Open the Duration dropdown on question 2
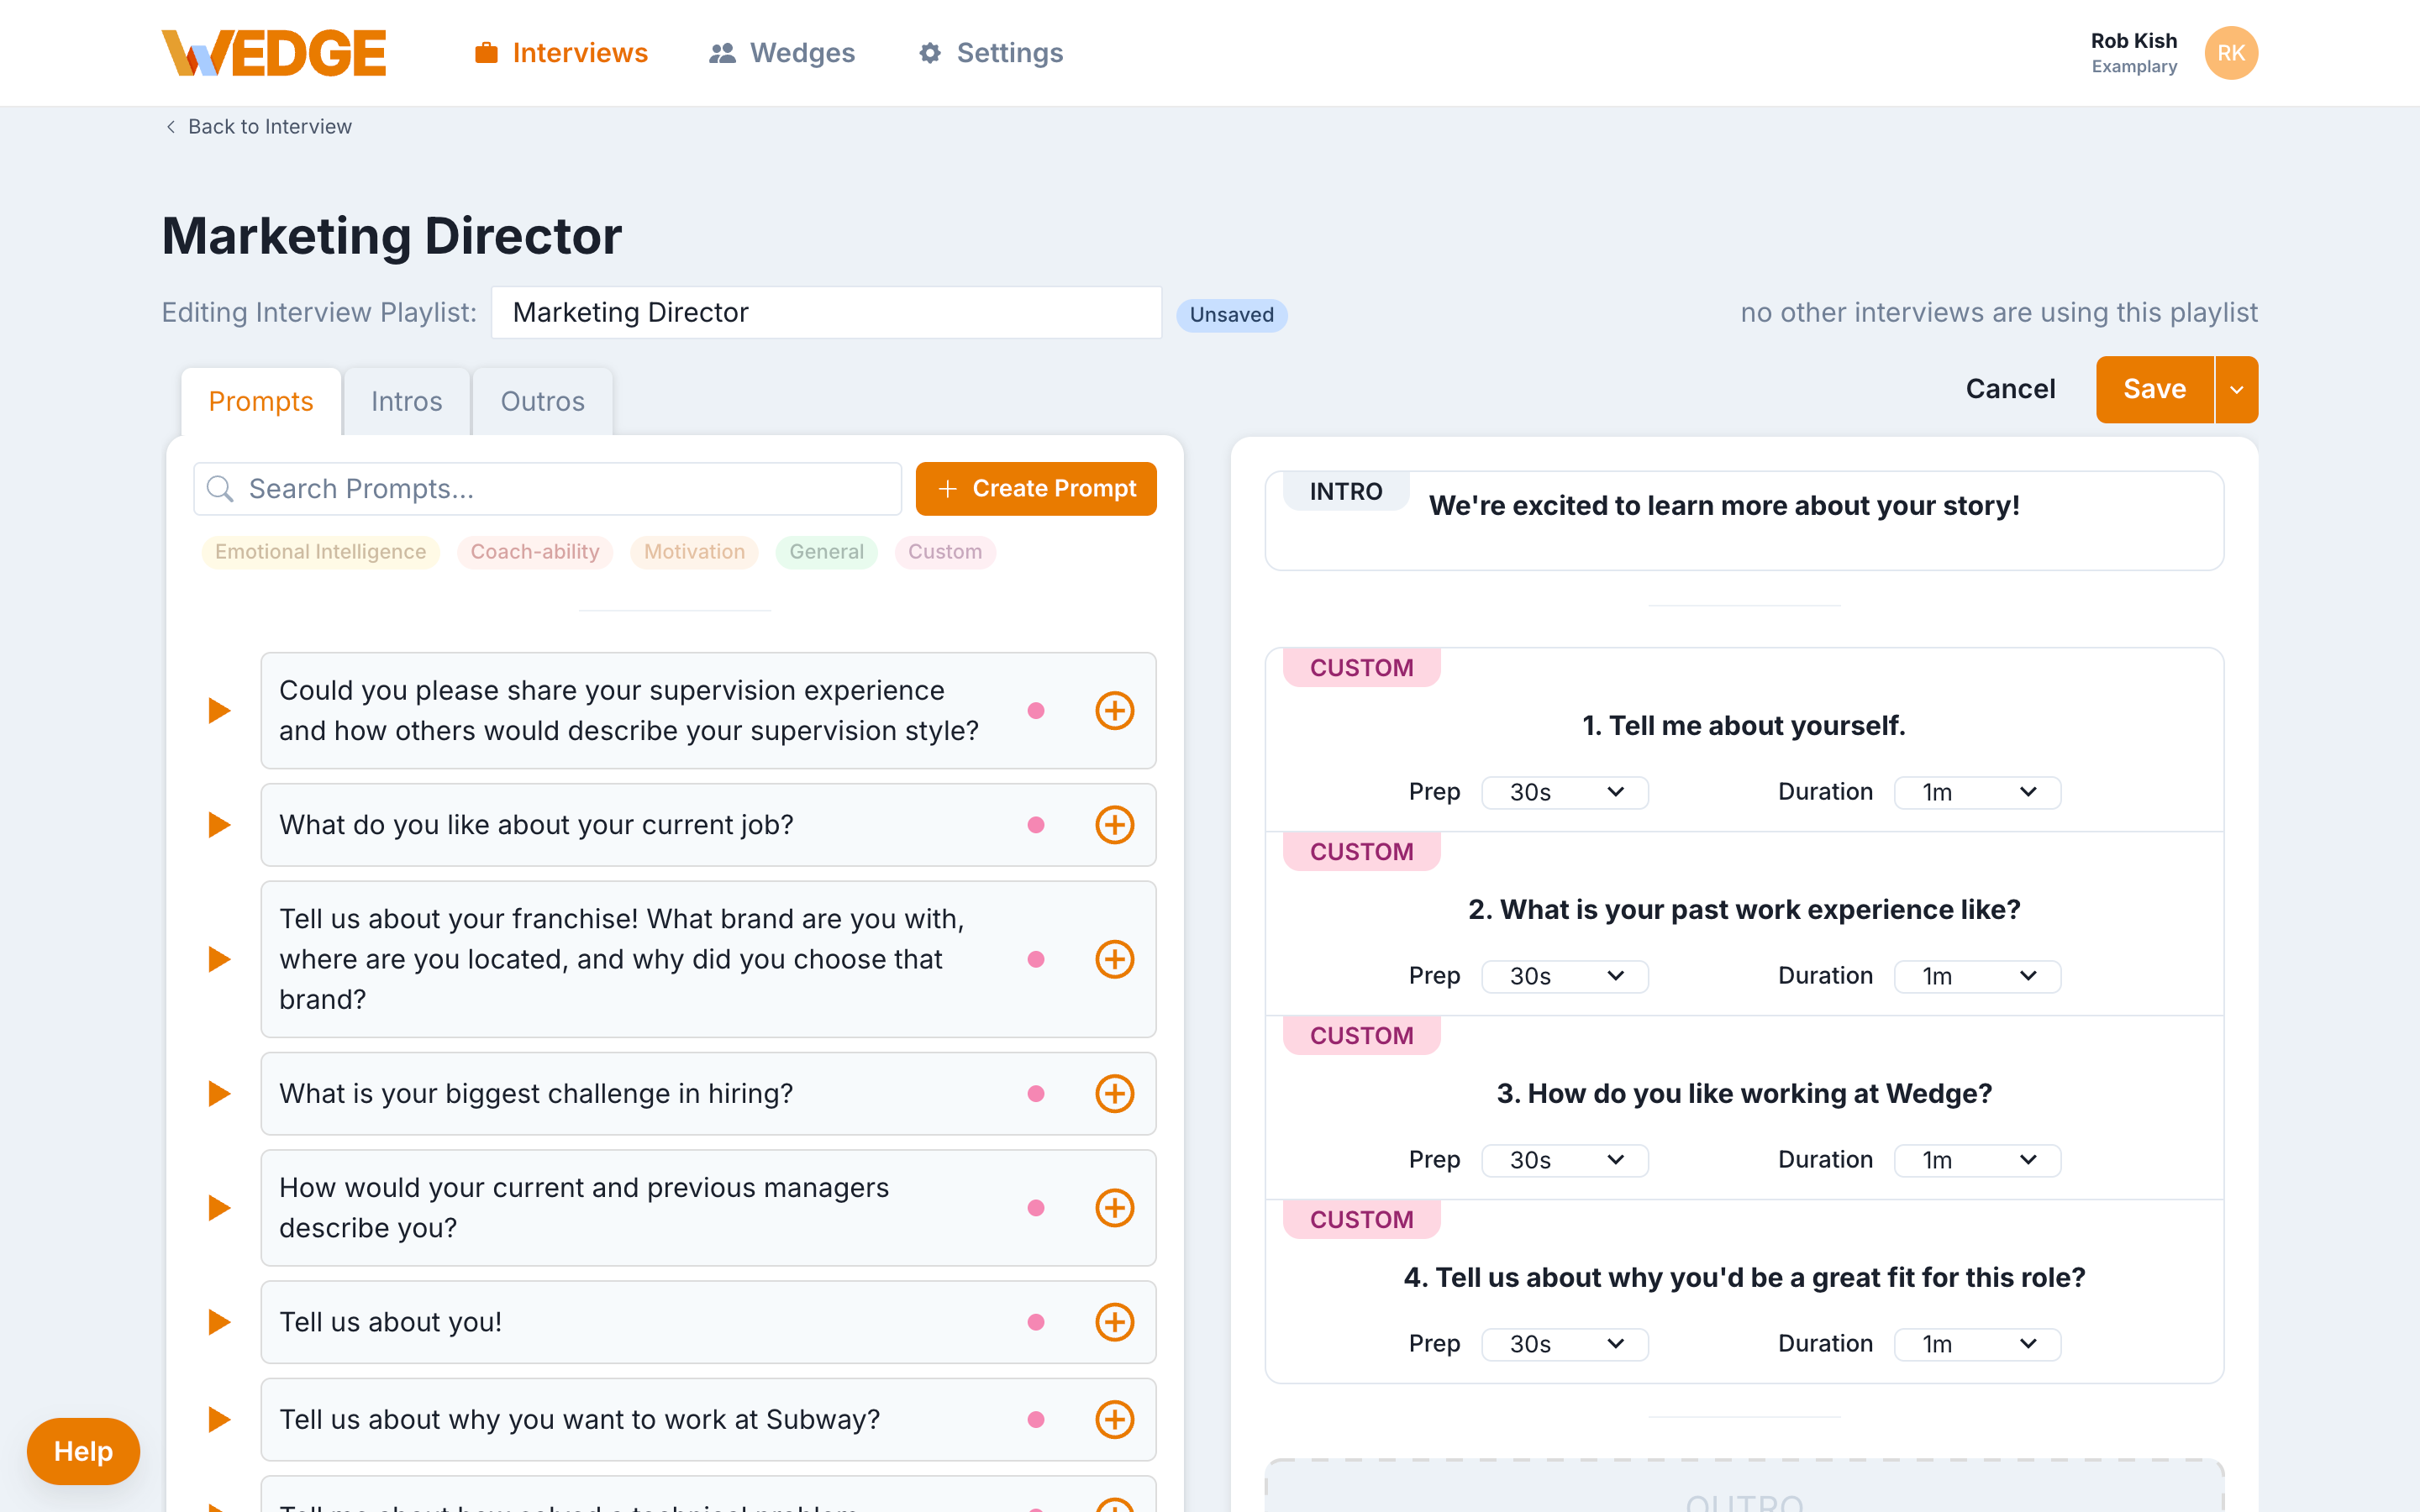This screenshot has width=2420, height=1512. point(1976,975)
